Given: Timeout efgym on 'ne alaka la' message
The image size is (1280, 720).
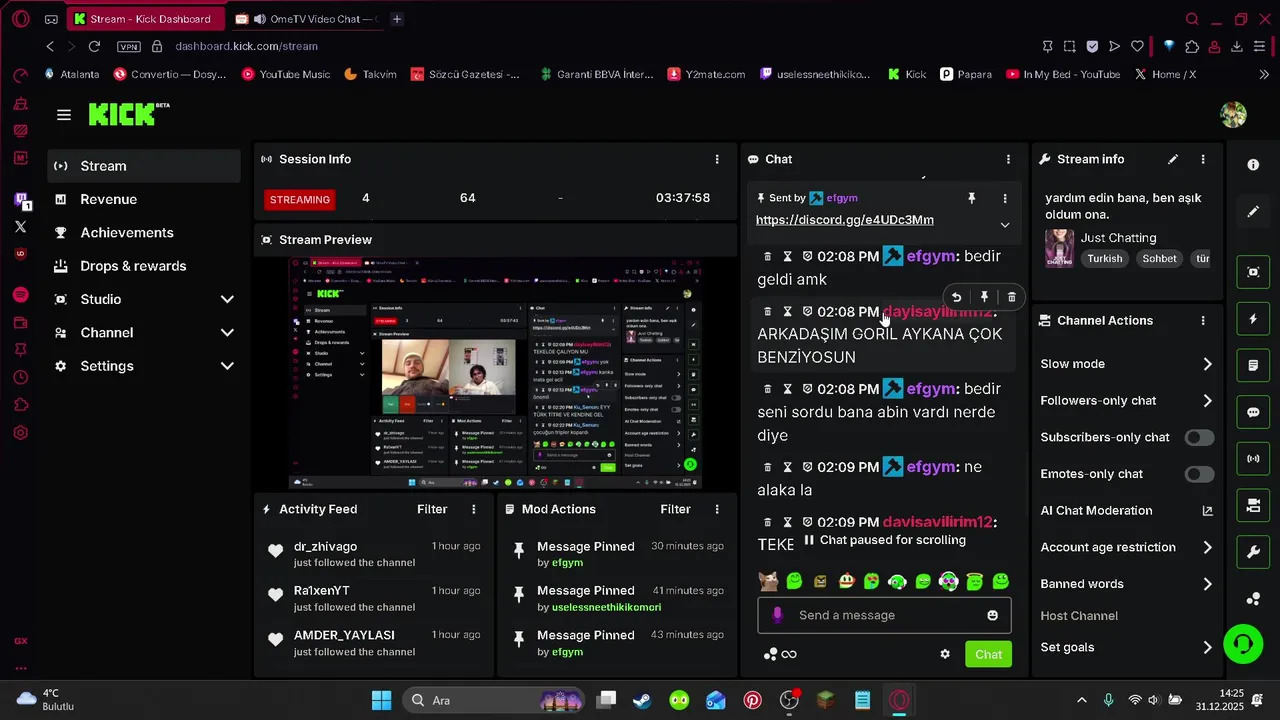Looking at the screenshot, I should coord(788,467).
